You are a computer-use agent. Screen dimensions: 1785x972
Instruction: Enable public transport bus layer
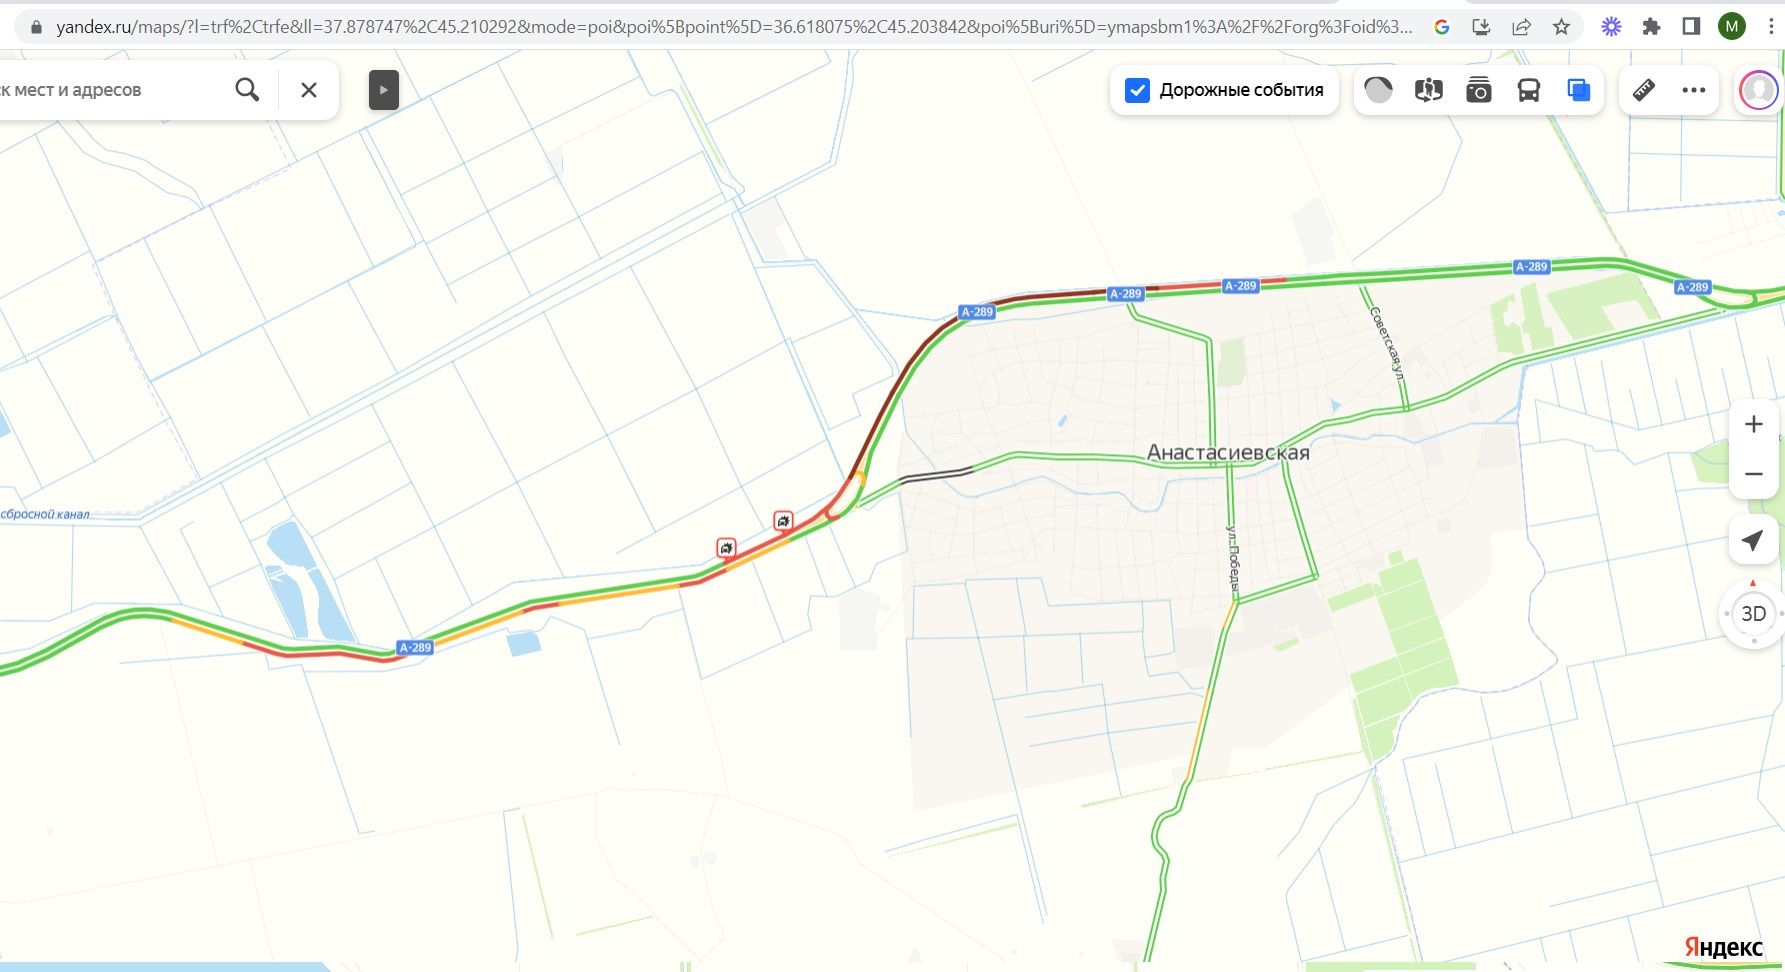1529,90
